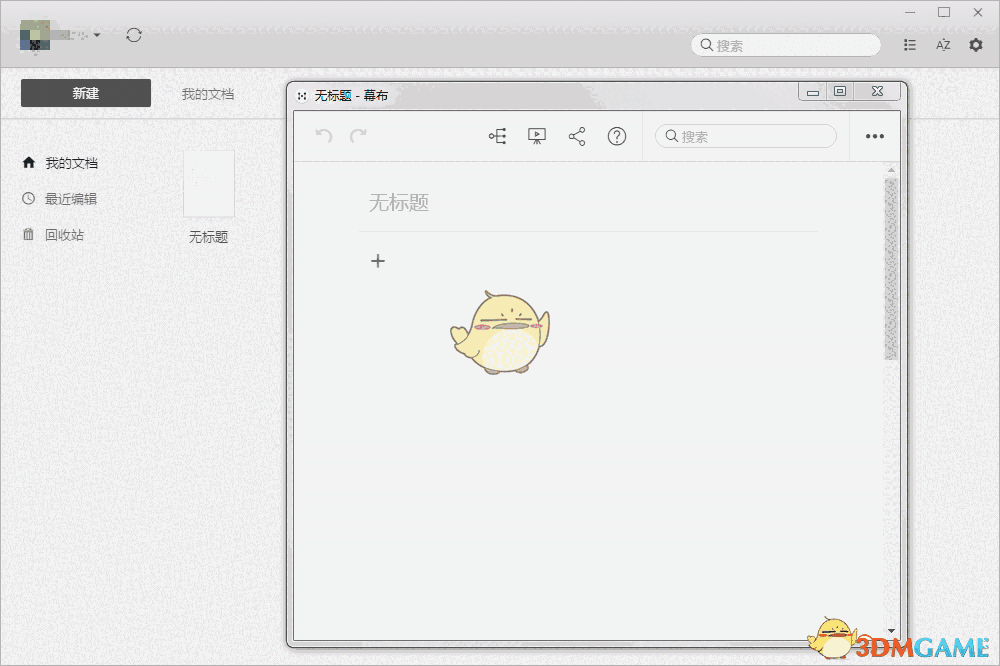The width and height of the screenshot is (1000, 666).
Task: Toggle A-Z sorting of documents
Action: [x=942, y=45]
